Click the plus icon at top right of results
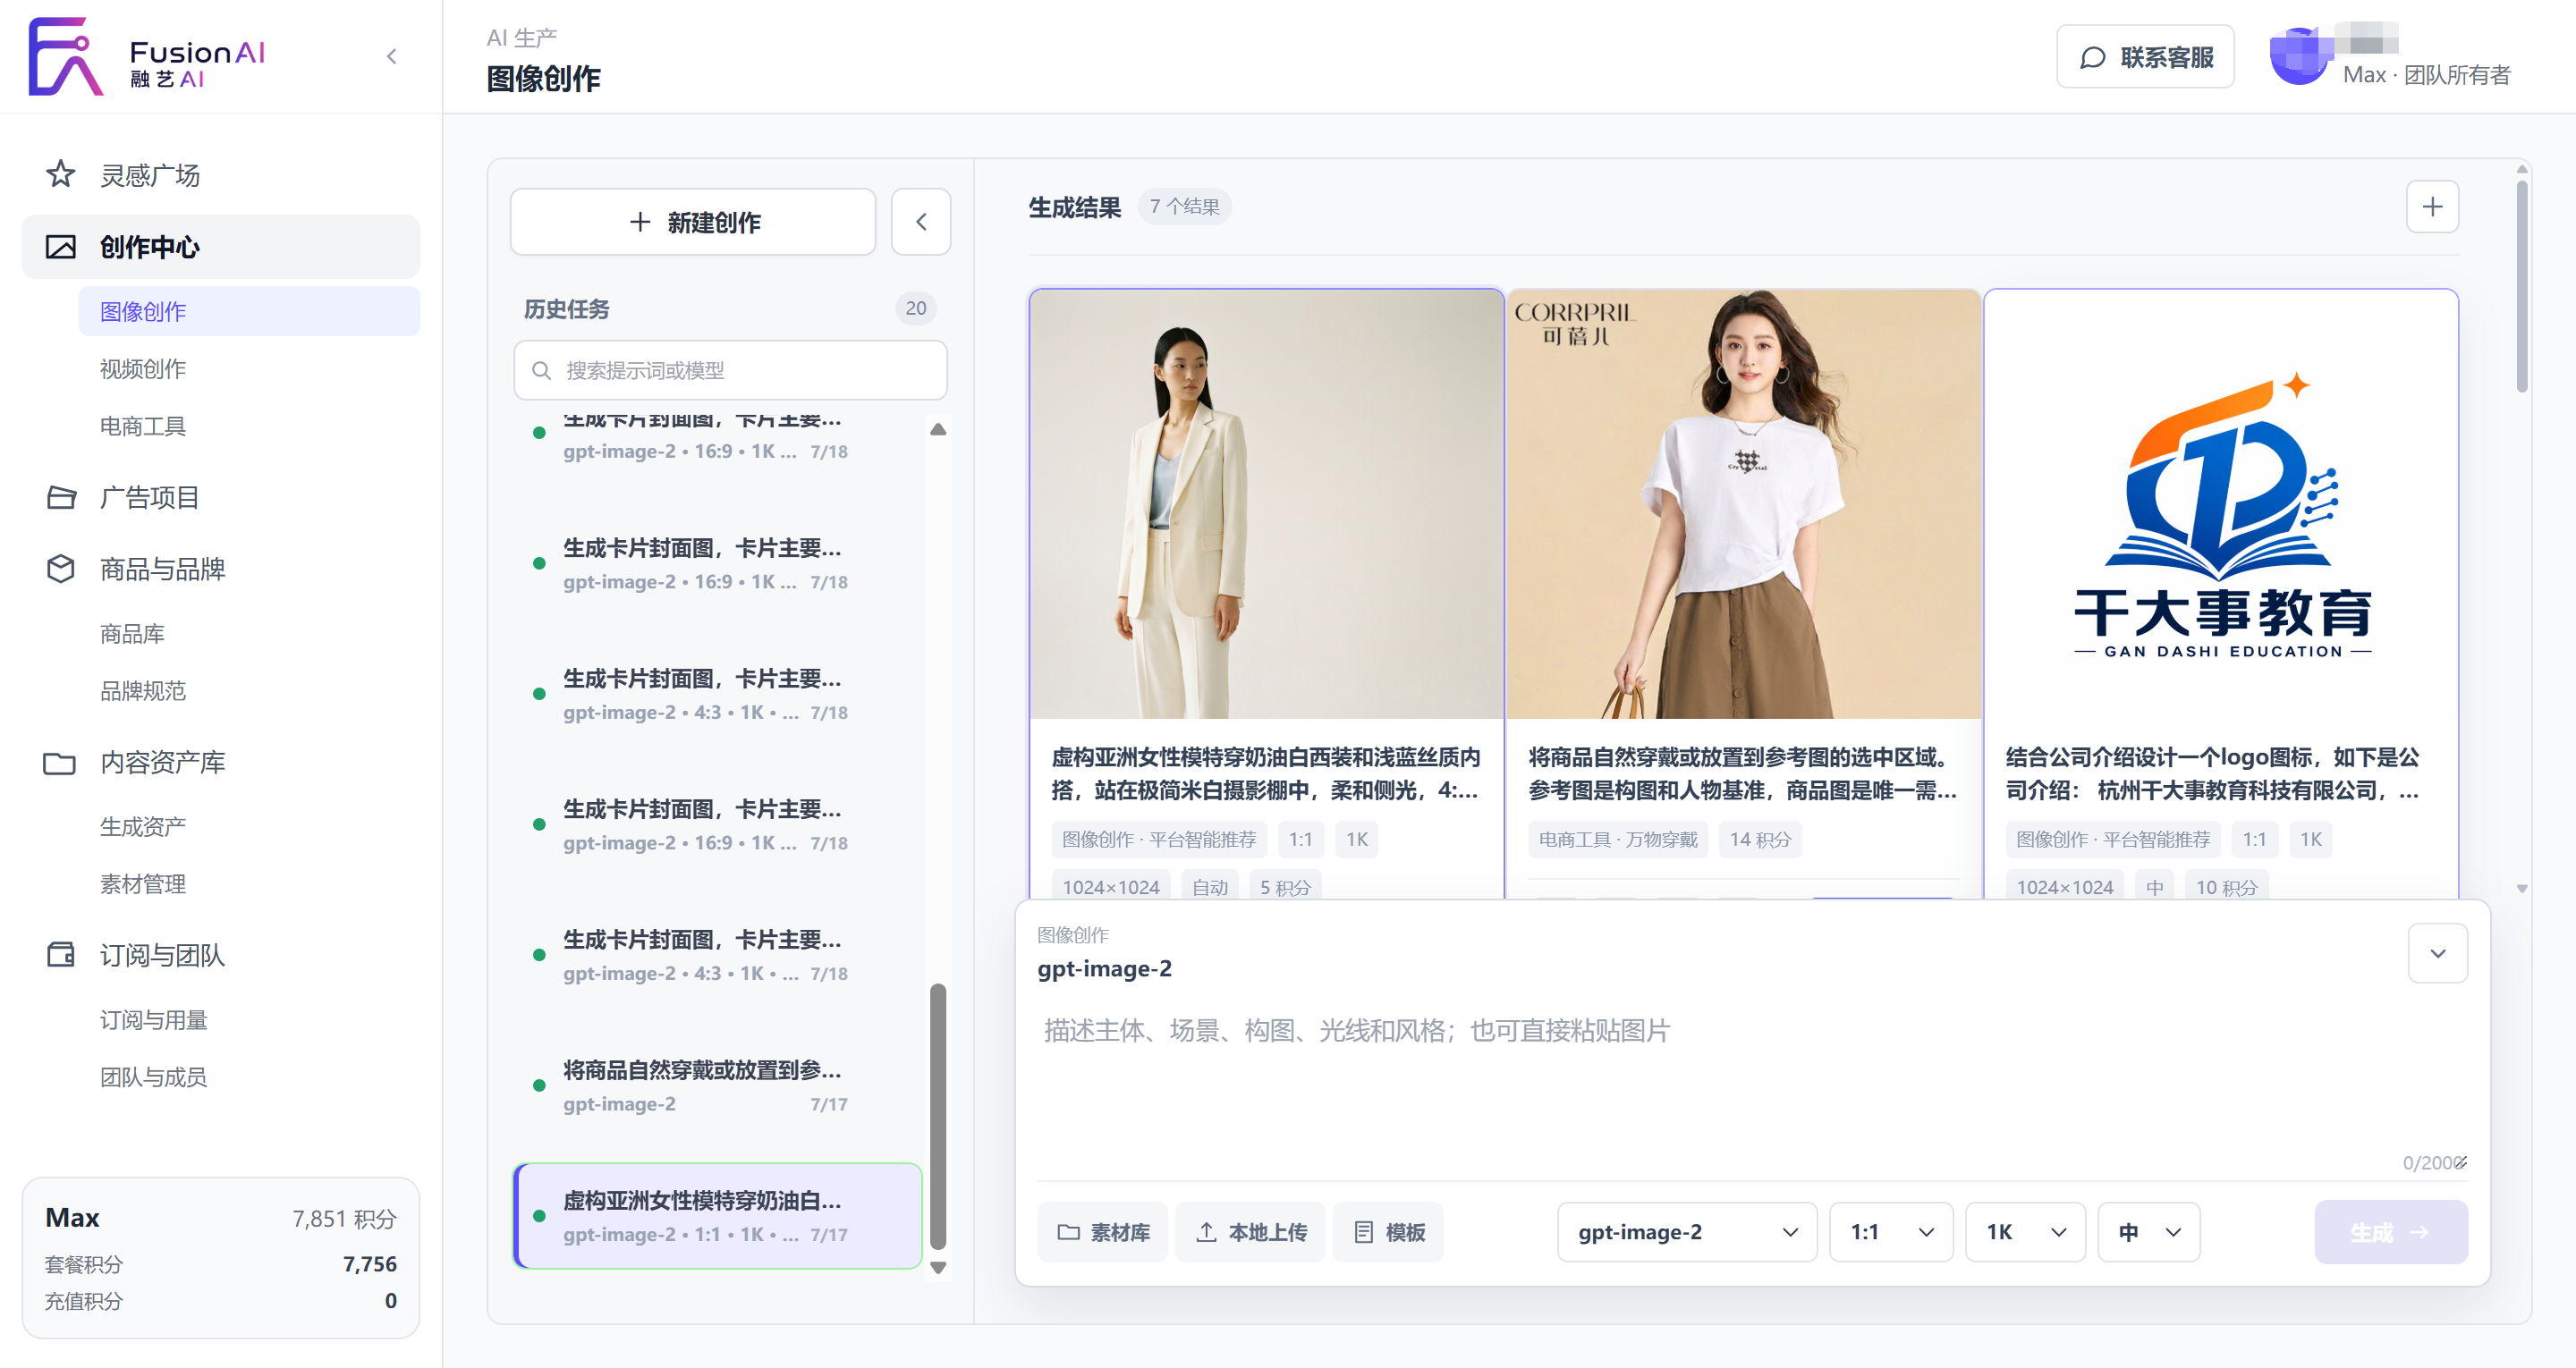Viewport: 2576px width, 1368px height. point(2432,207)
